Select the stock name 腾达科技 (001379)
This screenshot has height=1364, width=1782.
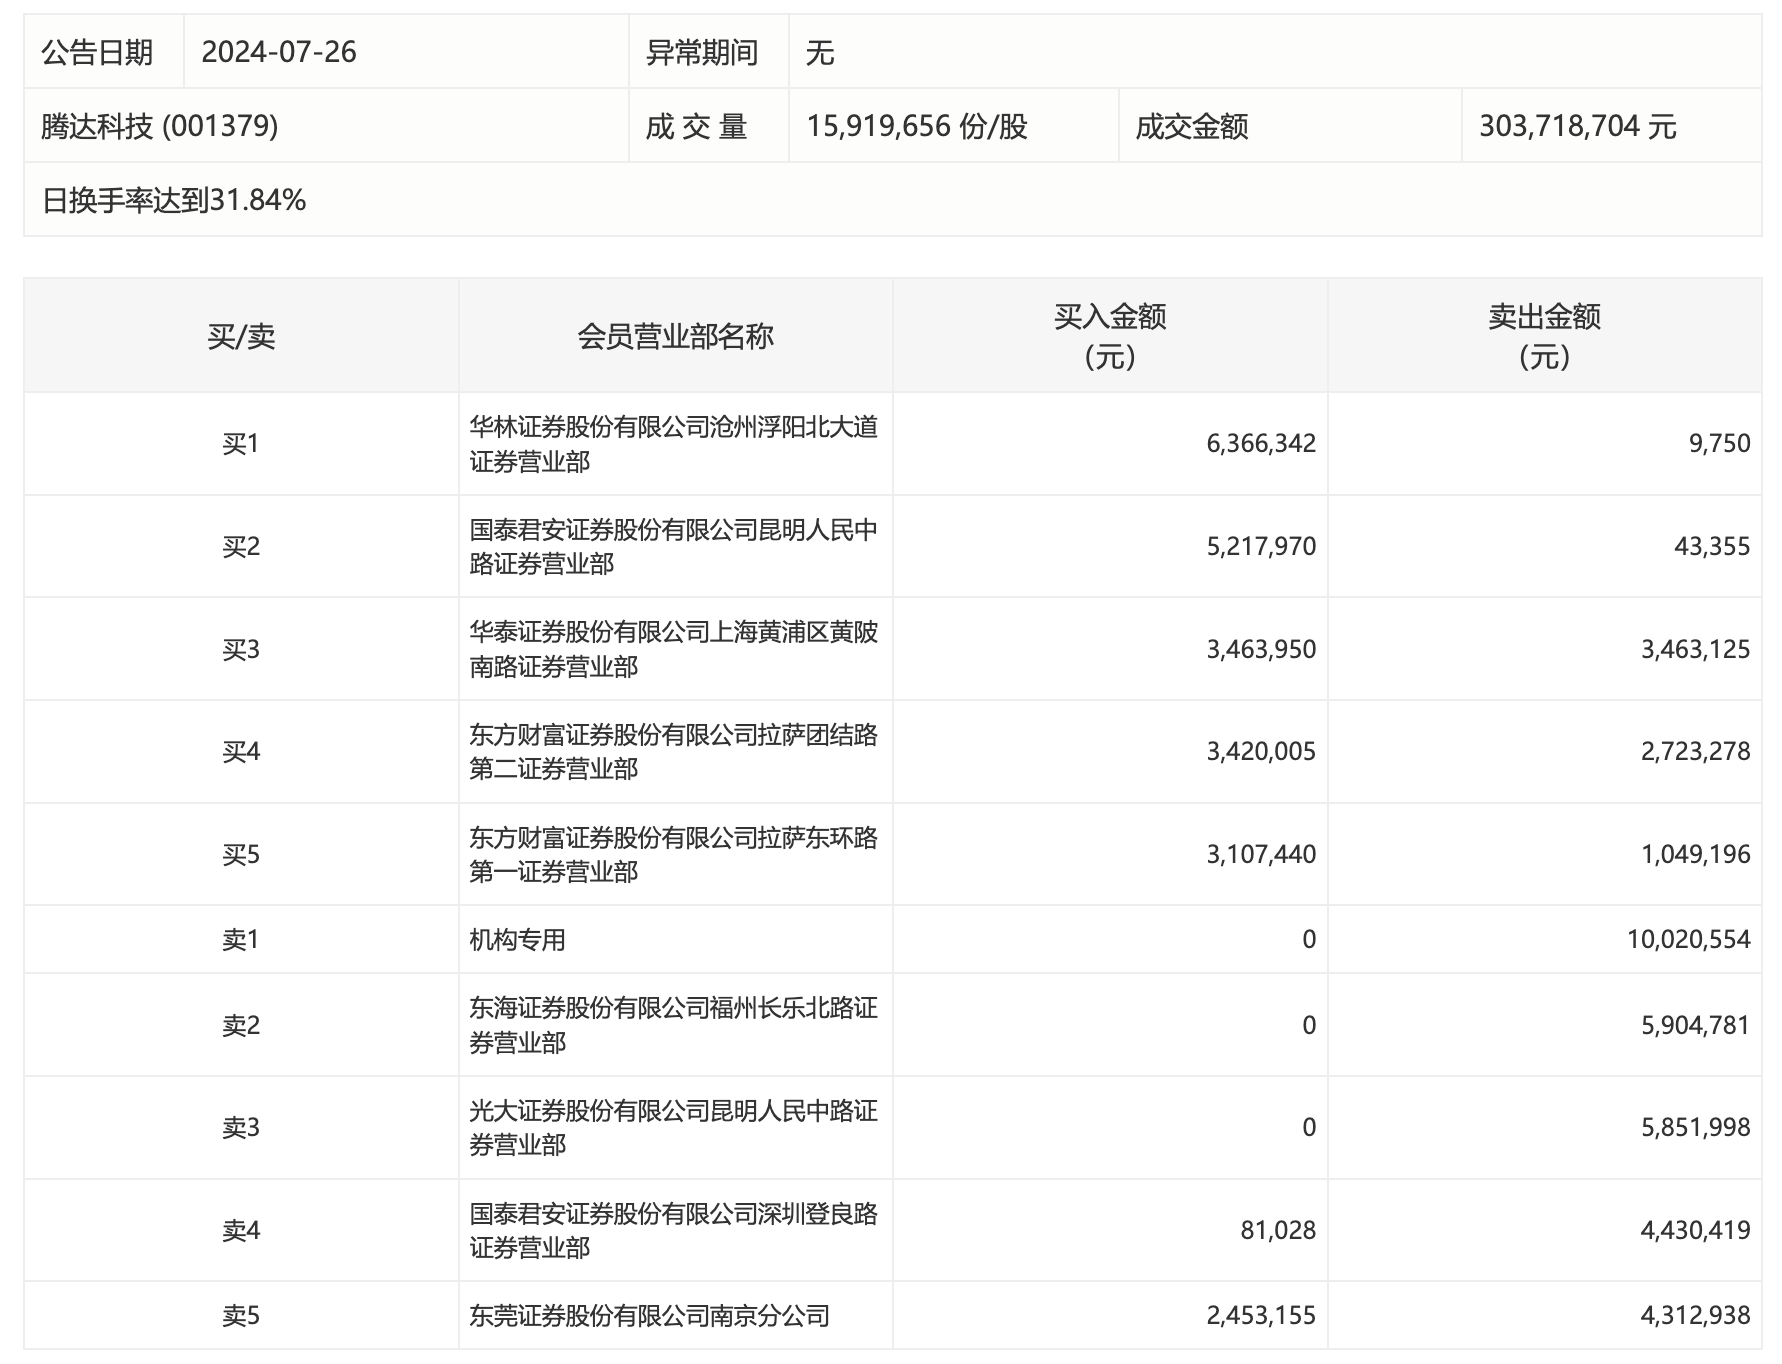(x=160, y=126)
